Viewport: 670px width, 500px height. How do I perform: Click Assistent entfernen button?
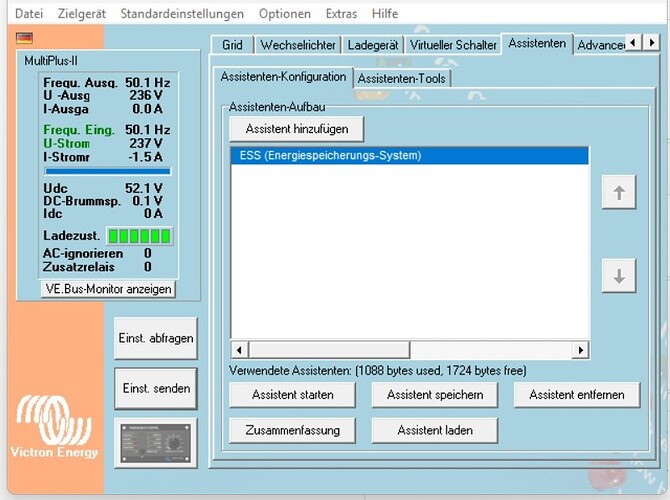[x=577, y=394]
